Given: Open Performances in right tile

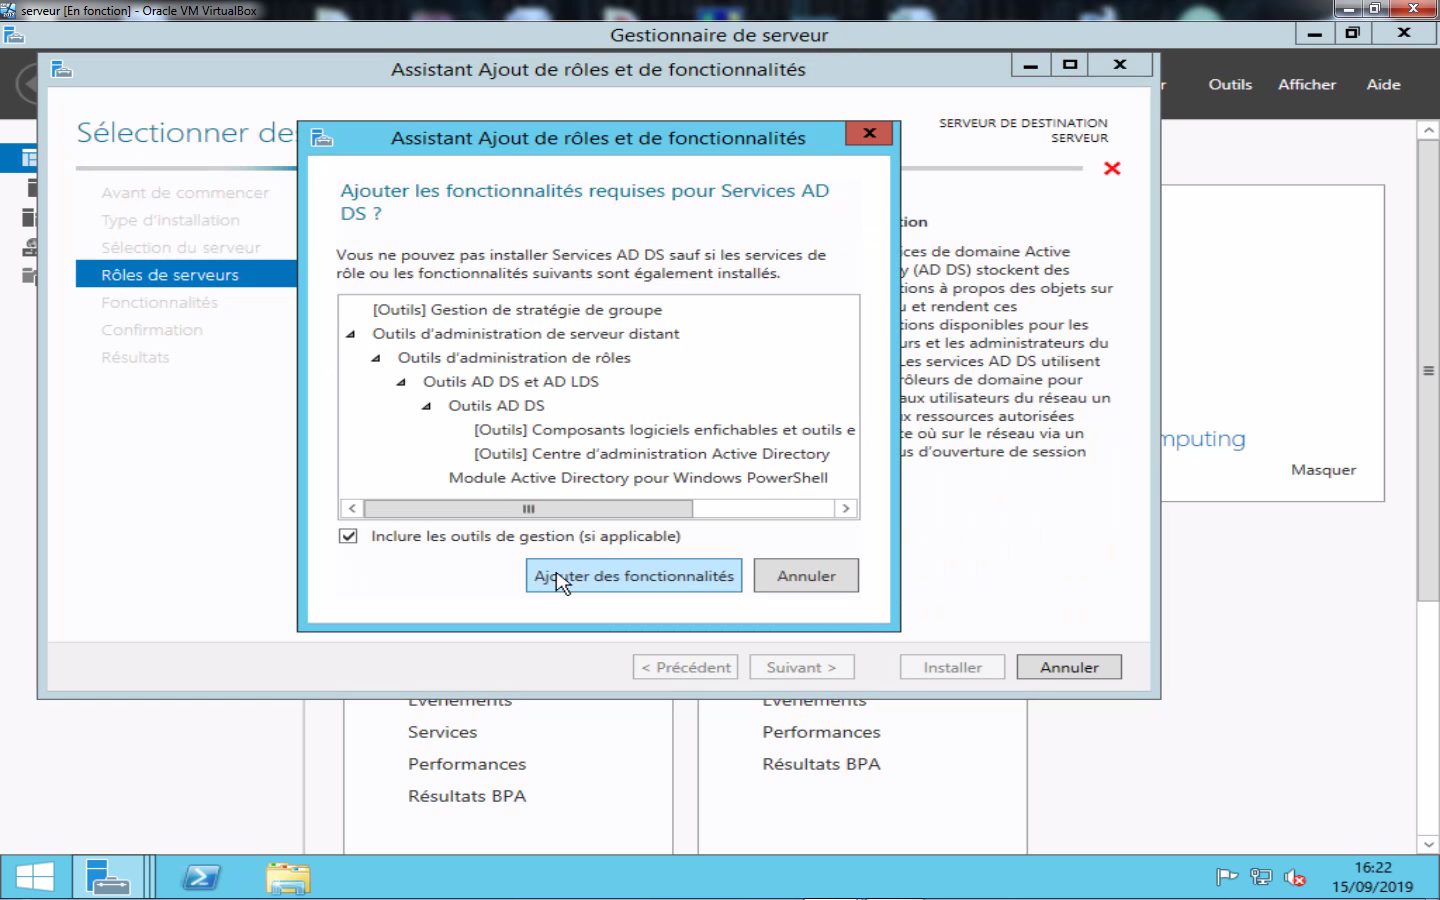Looking at the screenshot, I should [821, 732].
